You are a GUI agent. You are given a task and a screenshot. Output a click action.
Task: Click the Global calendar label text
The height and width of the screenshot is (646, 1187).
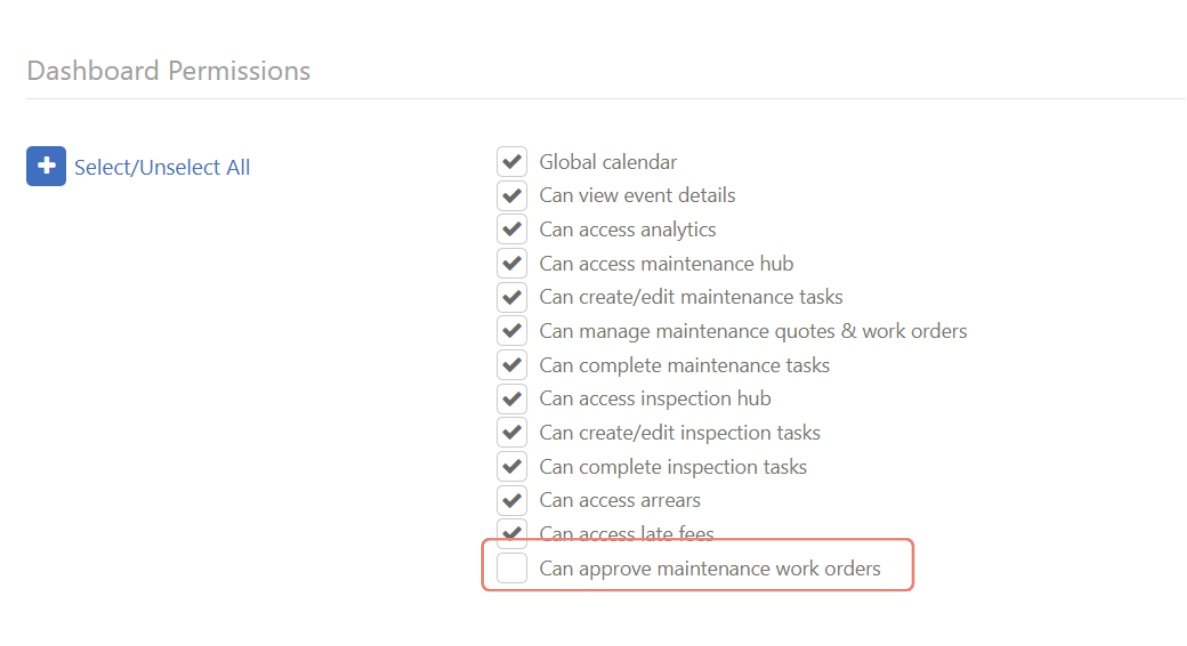pos(608,162)
